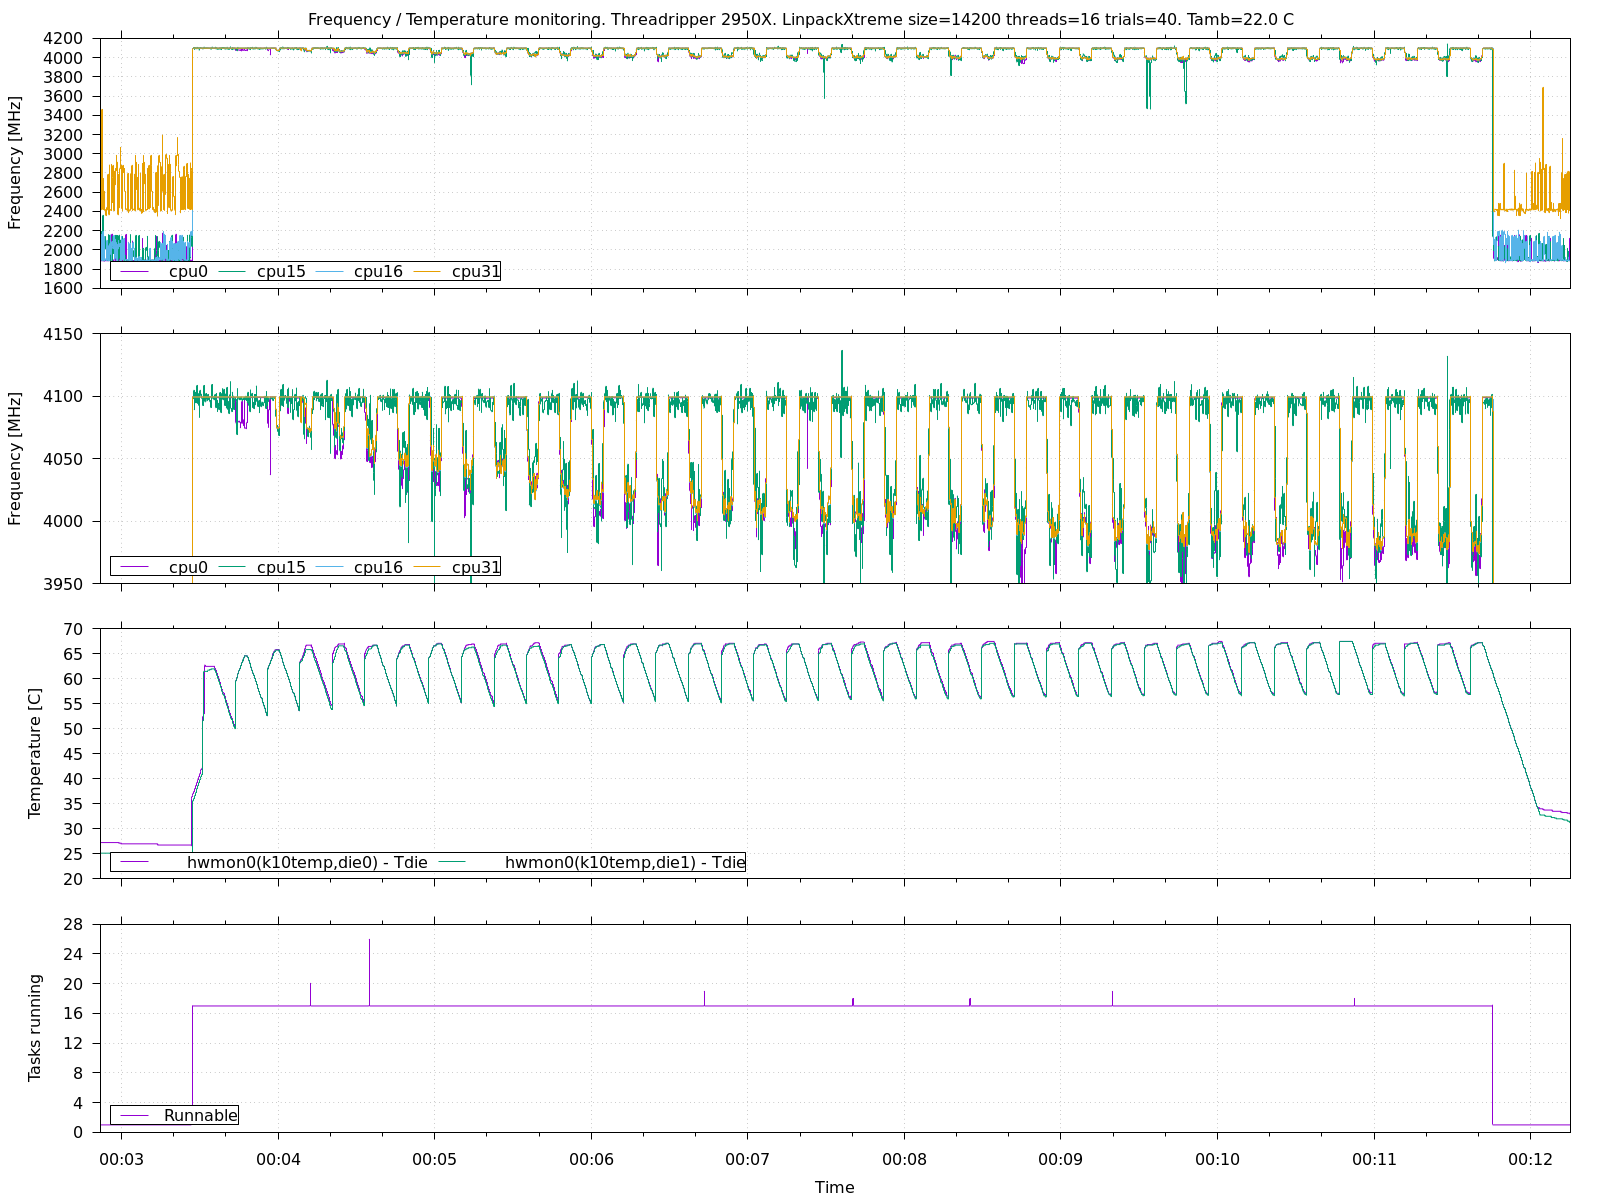Click the 12 tick on Tasks running axis

tap(74, 1043)
